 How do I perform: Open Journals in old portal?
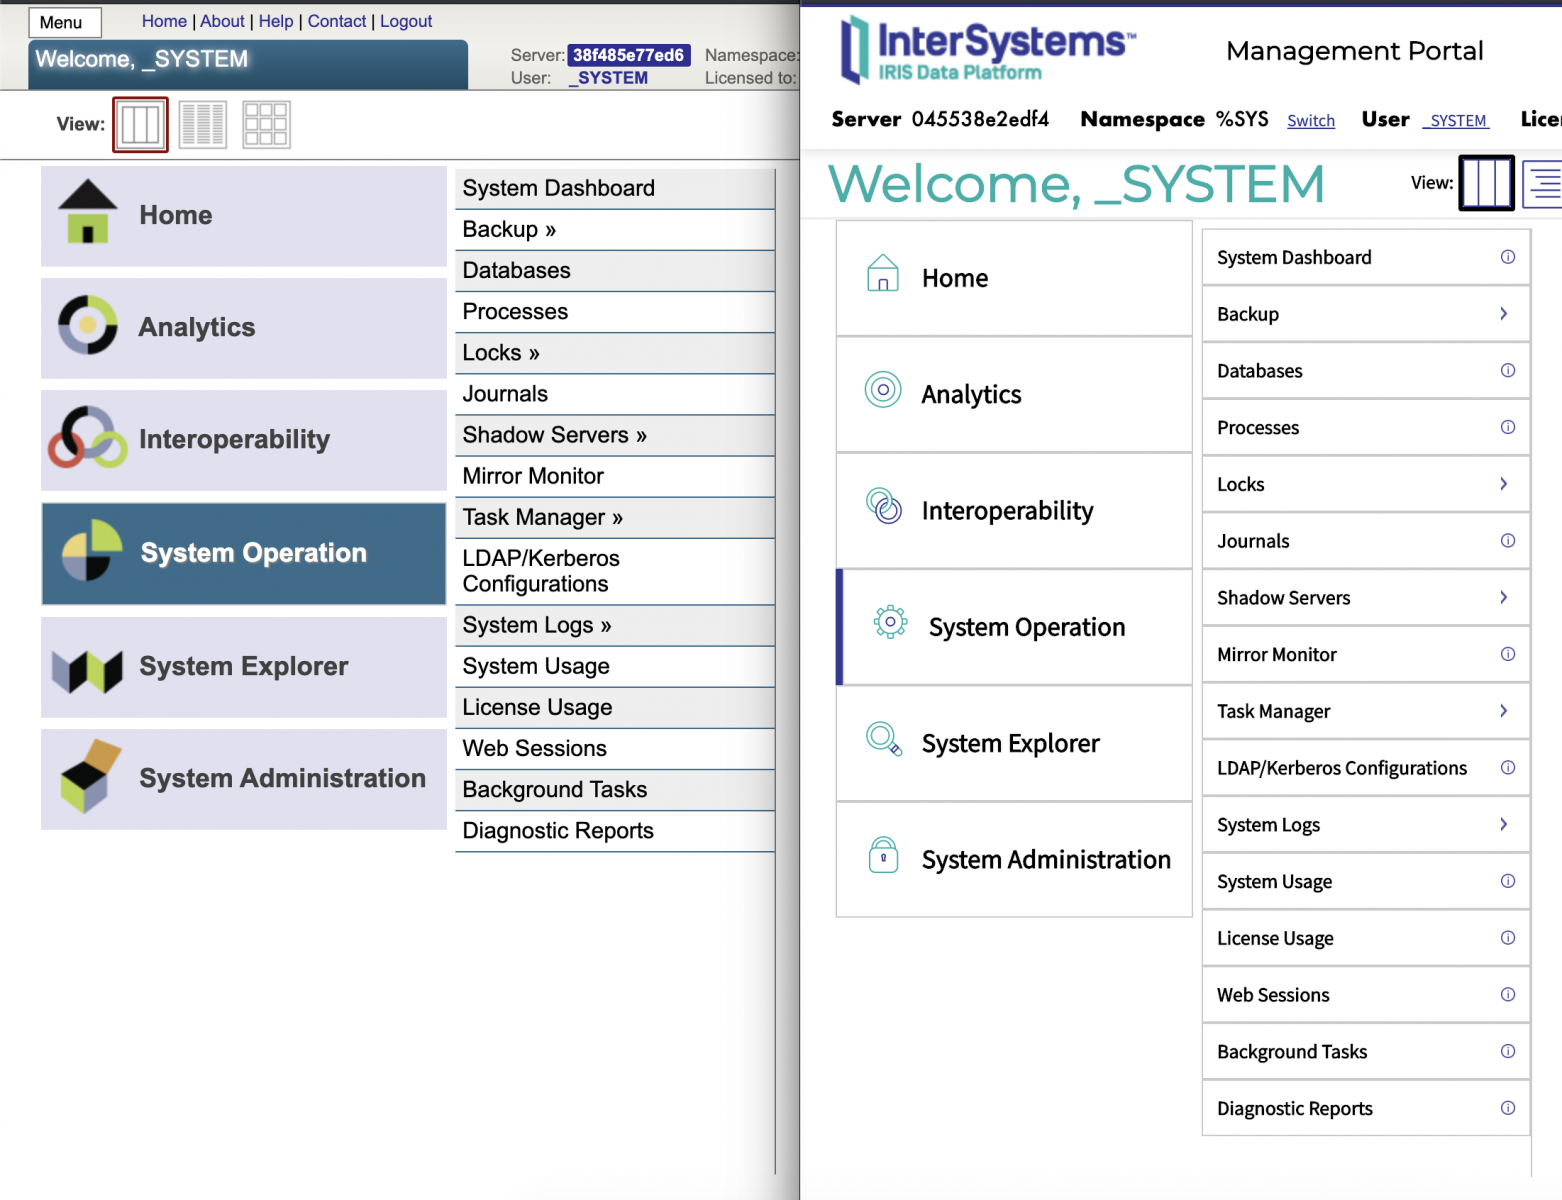(x=615, y=394)
